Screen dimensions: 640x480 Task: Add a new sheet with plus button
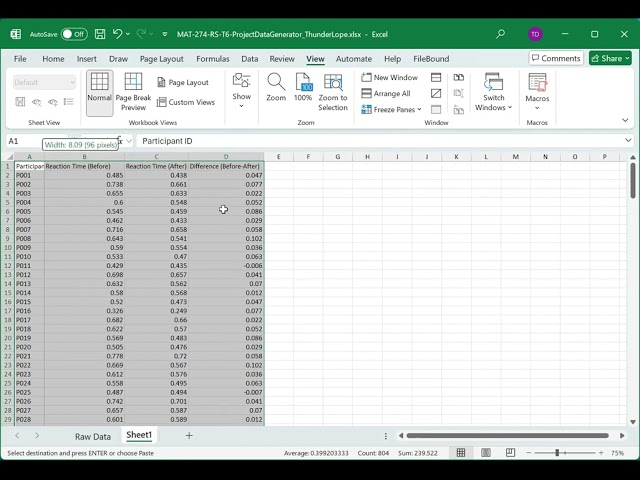pos(189,436)
